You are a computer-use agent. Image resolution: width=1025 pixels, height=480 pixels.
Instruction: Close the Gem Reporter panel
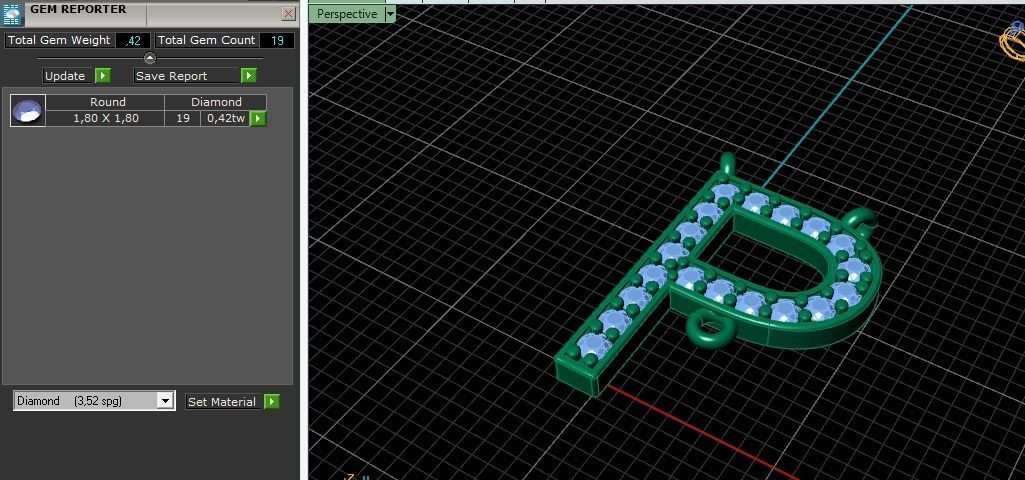coord(288,14)
